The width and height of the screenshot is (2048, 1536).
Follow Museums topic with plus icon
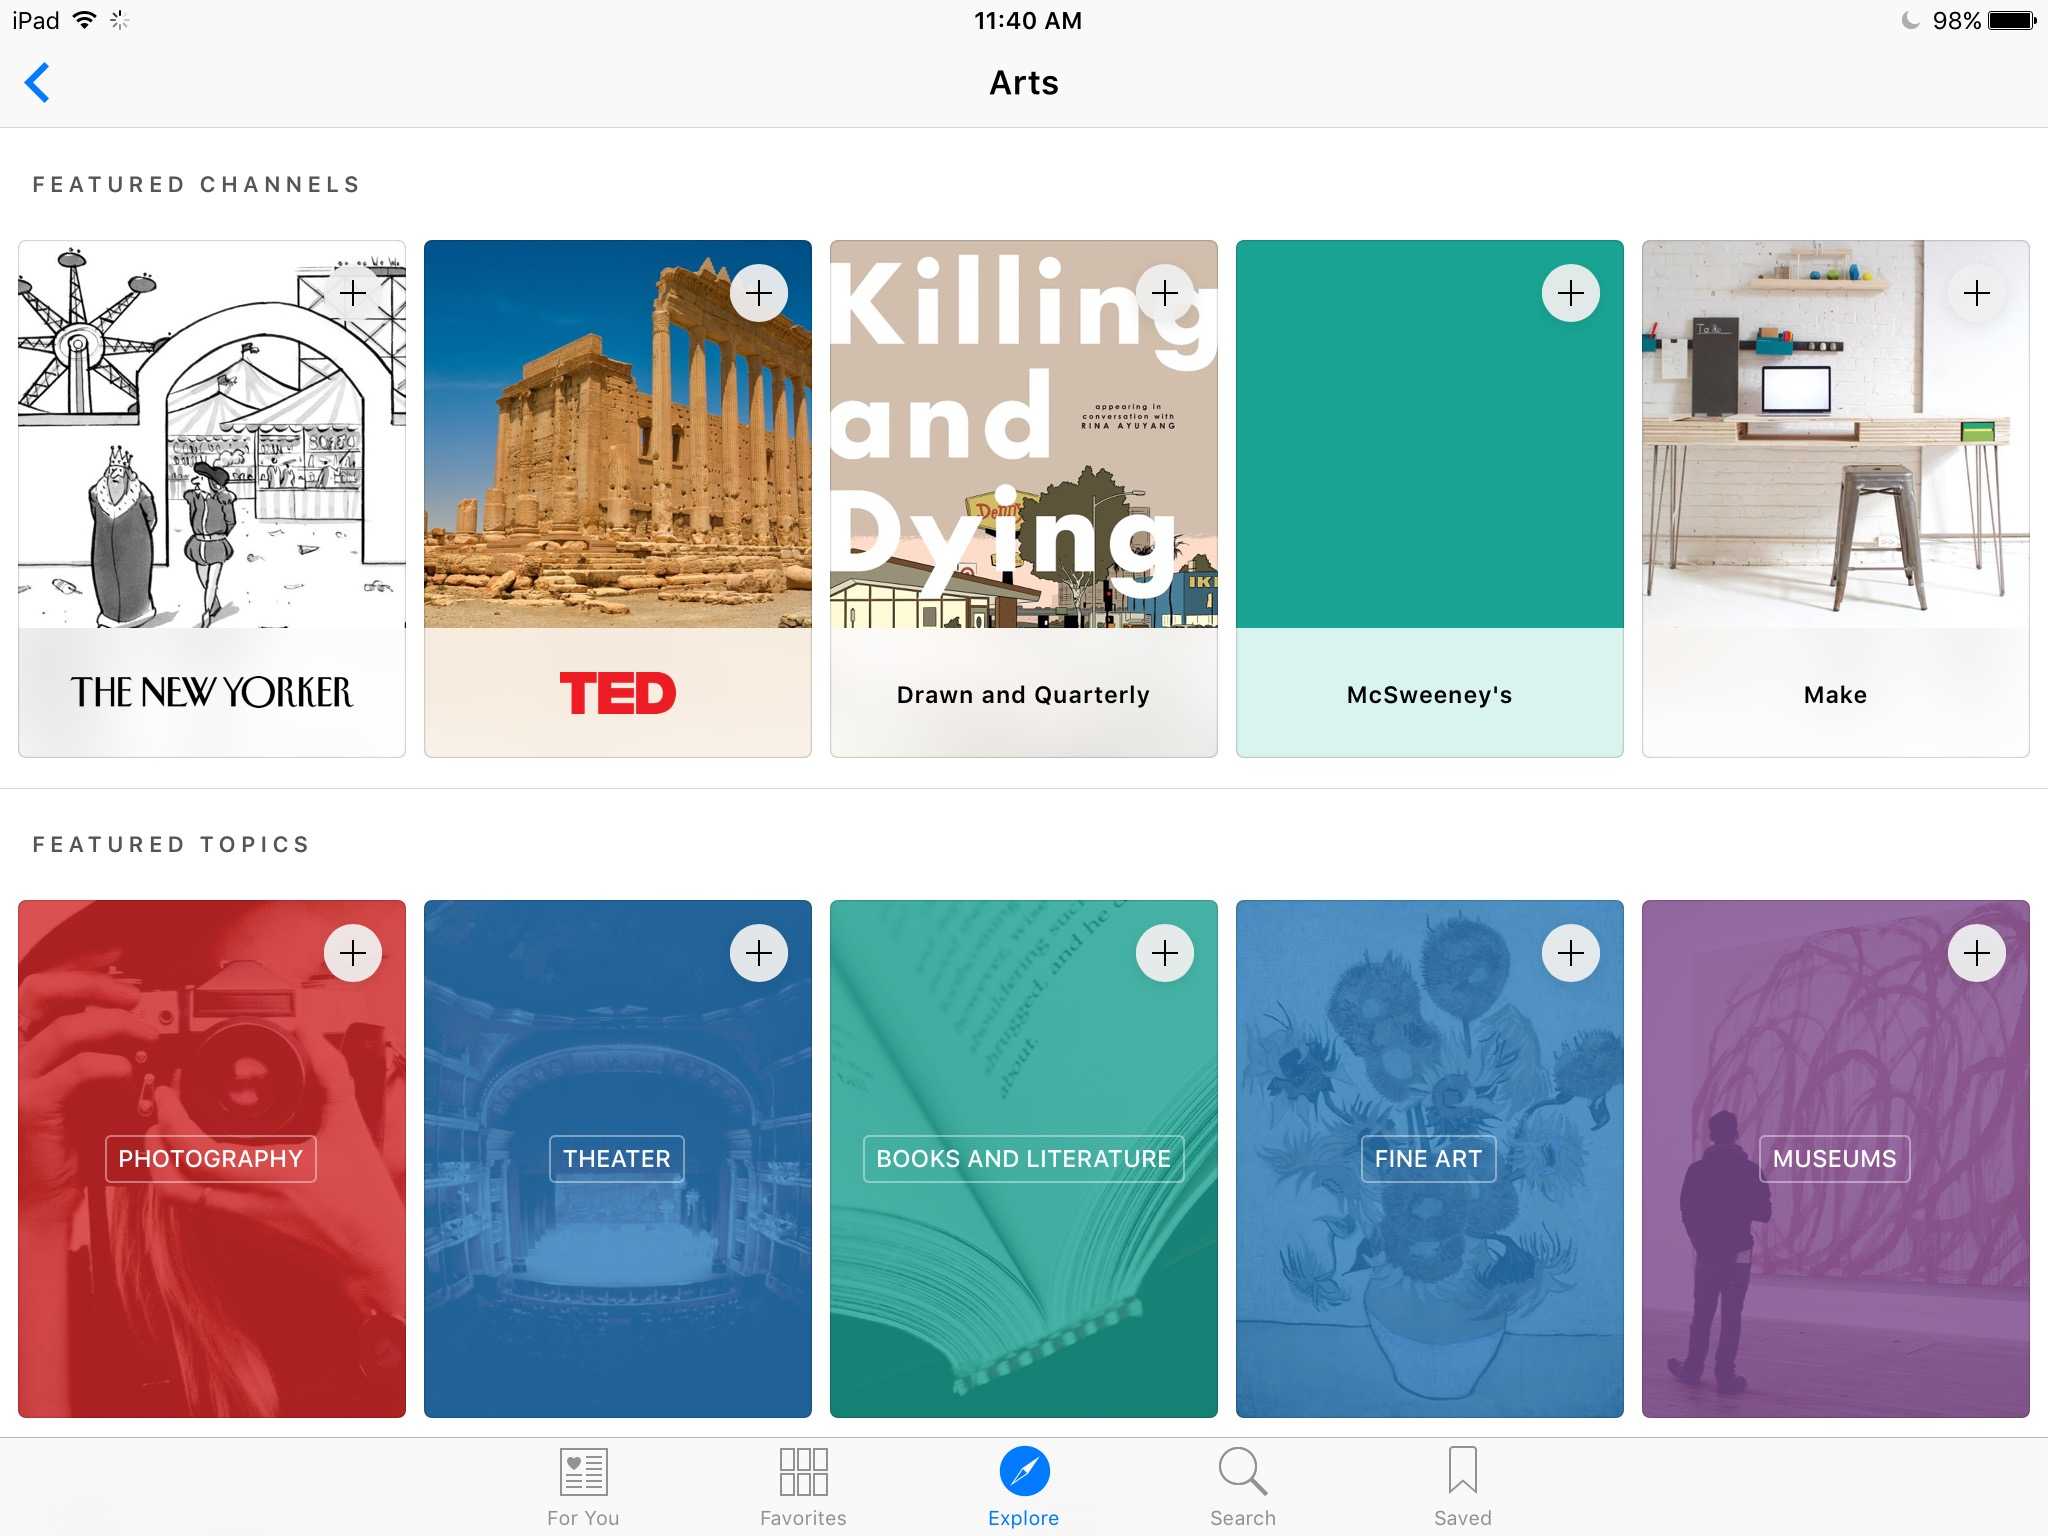click(1977, 953)
